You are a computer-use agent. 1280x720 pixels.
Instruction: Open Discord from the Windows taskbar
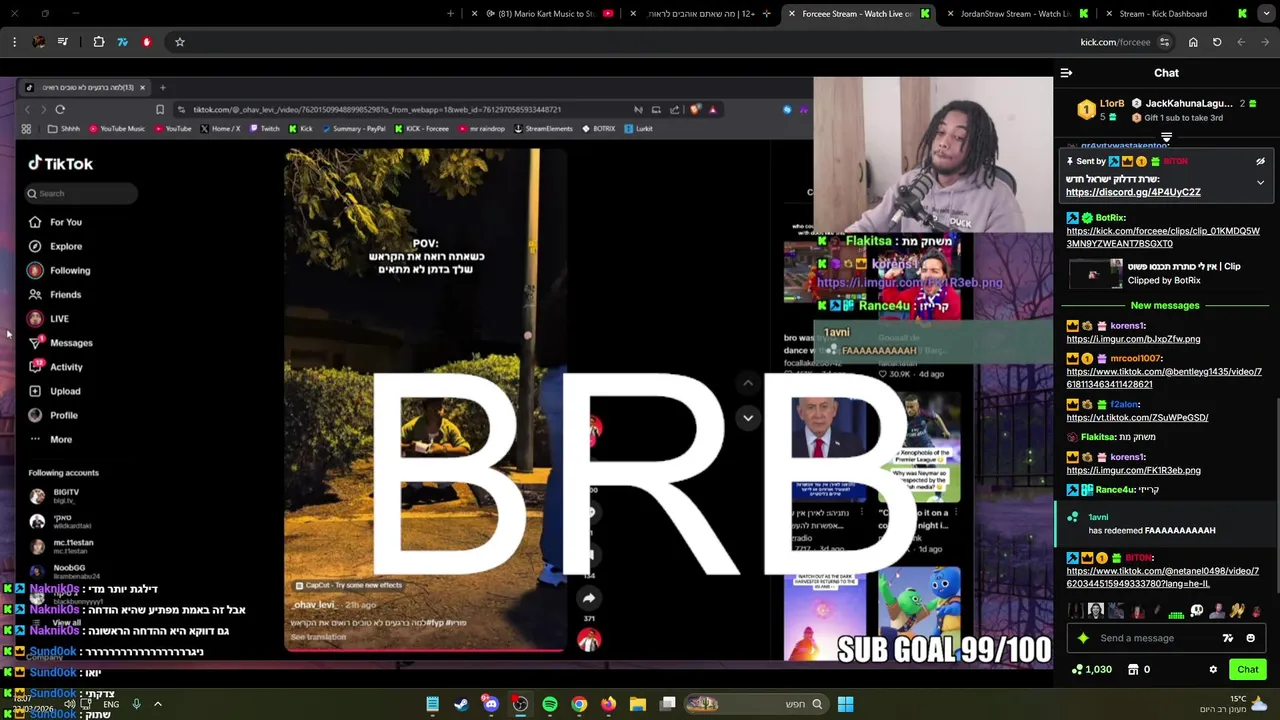pyautogui.click(x=491, y=704)
